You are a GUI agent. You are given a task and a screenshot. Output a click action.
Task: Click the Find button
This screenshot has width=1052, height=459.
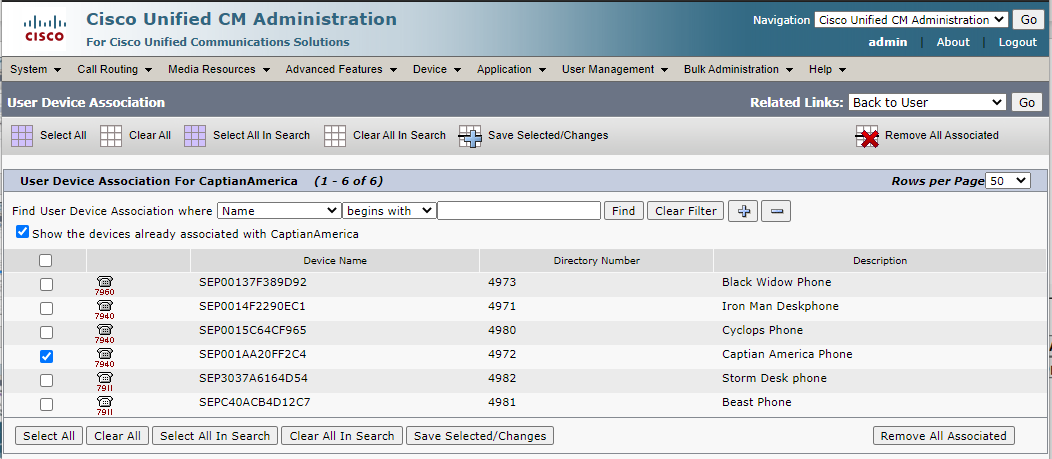tap(623, 211)
